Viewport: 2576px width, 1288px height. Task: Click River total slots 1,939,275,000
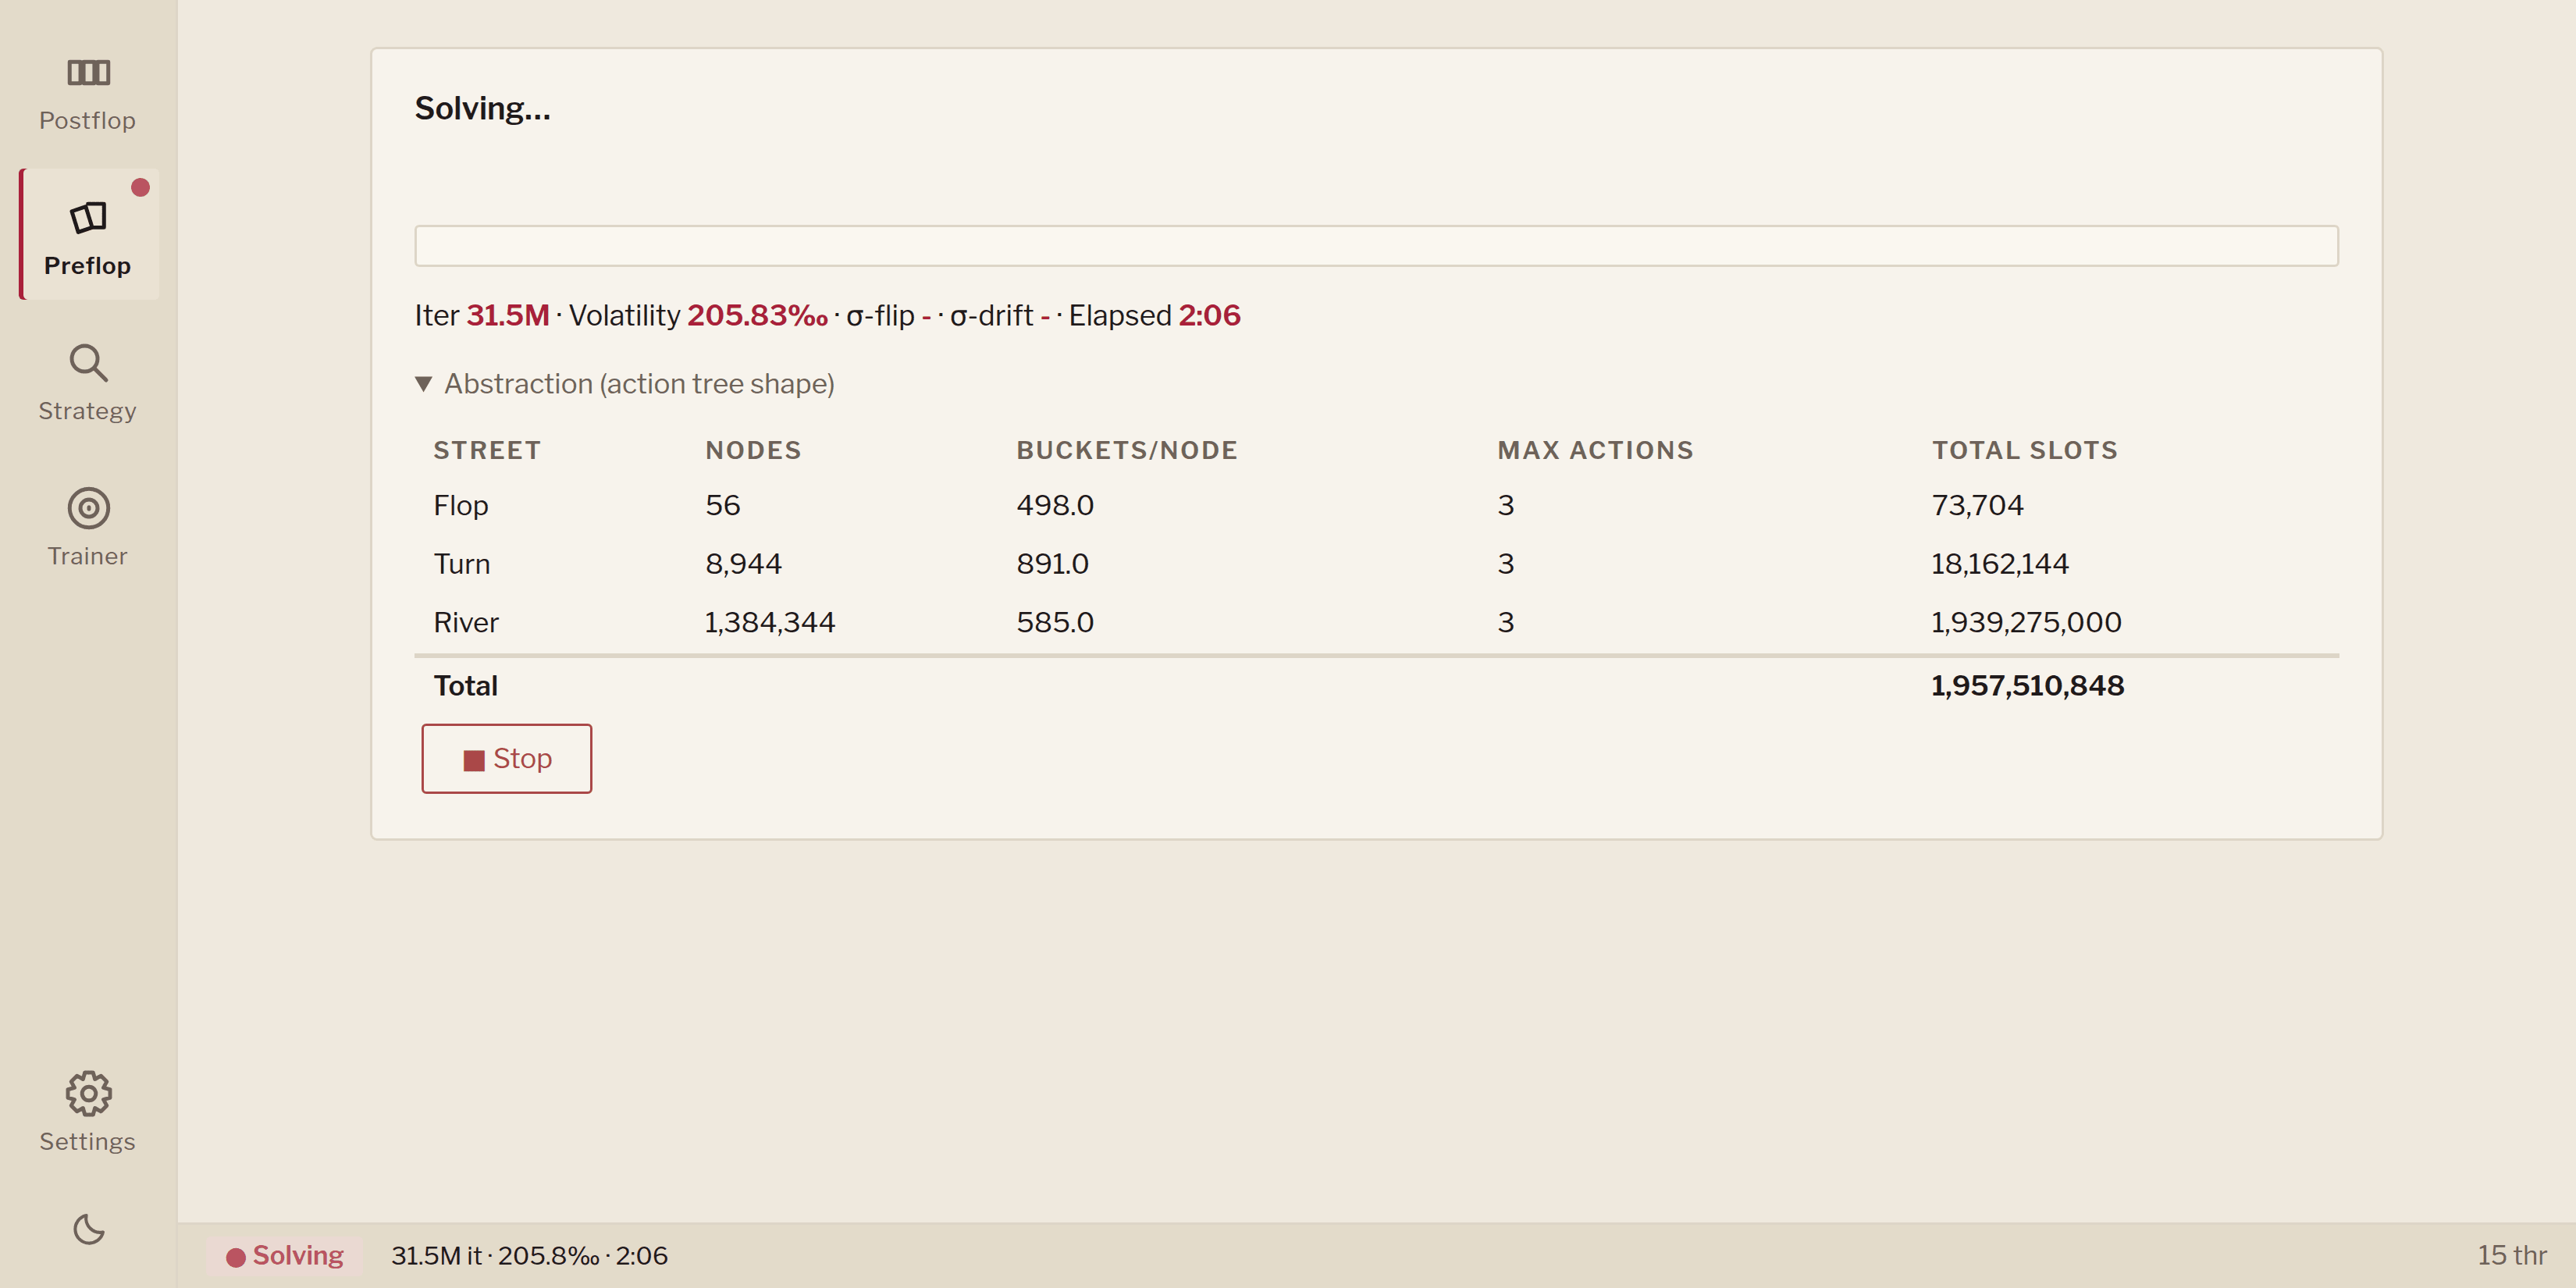tap(2026, 623)
